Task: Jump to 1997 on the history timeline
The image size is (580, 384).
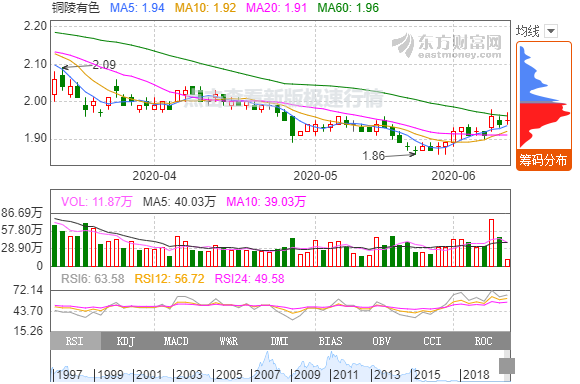Action: (70, 375)
